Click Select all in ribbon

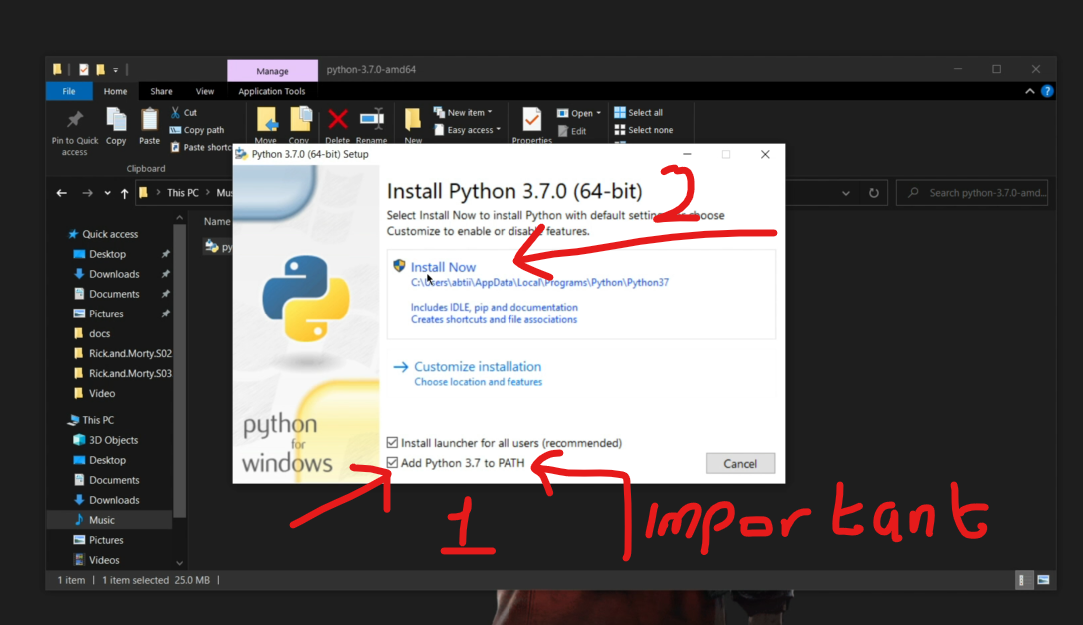pos(639,113)
